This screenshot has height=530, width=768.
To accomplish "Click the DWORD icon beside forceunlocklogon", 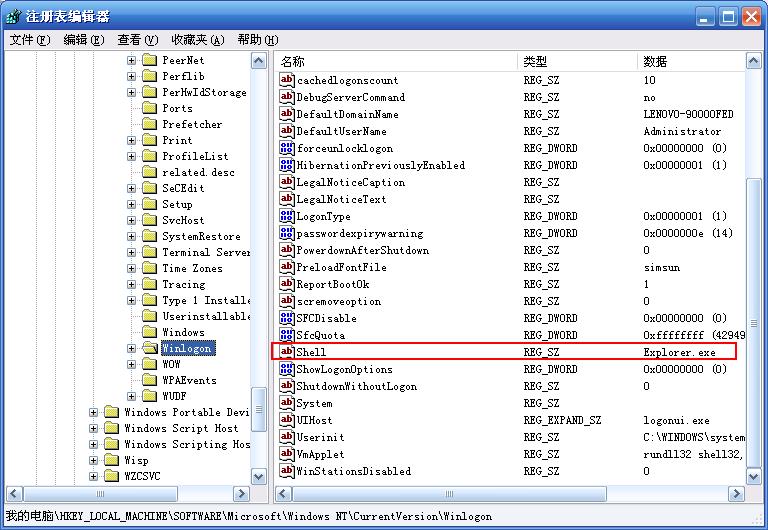I will (287, 148).
